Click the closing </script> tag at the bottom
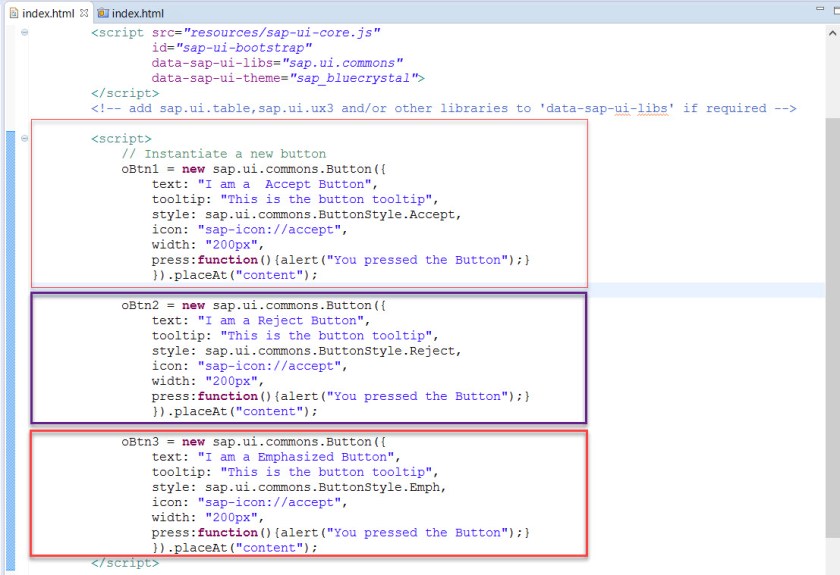 coord(125,563)
